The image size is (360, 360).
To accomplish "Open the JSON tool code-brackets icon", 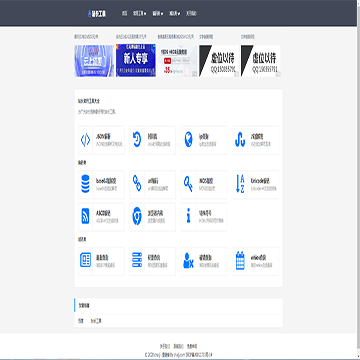I will 85,140.
